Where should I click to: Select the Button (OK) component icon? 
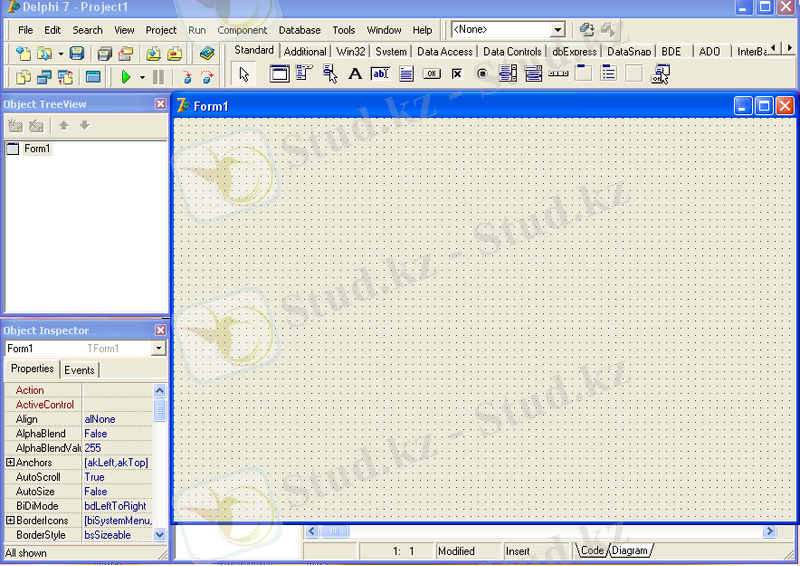click(432, 74)
